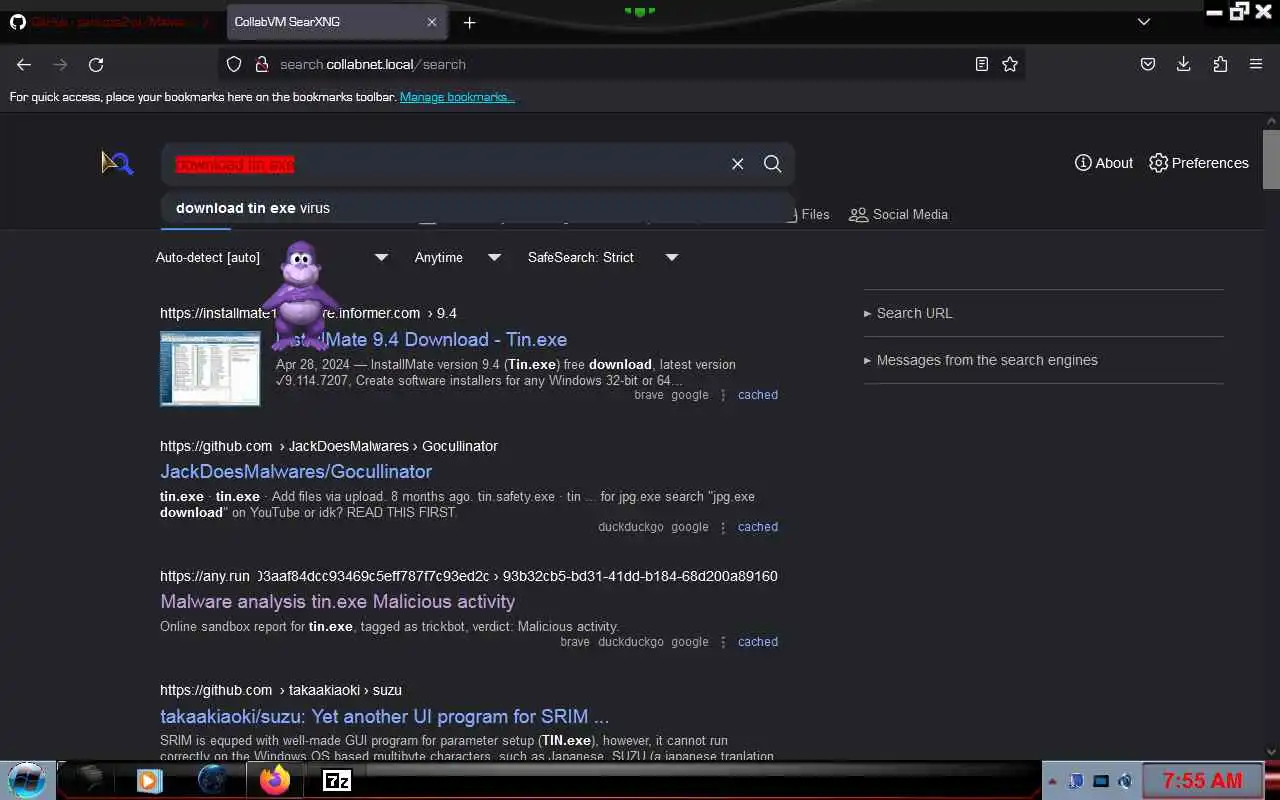This screenshot has height=800, width=1280.
Task: Bookmark this page with the star
Action: tap(1010, 64)
